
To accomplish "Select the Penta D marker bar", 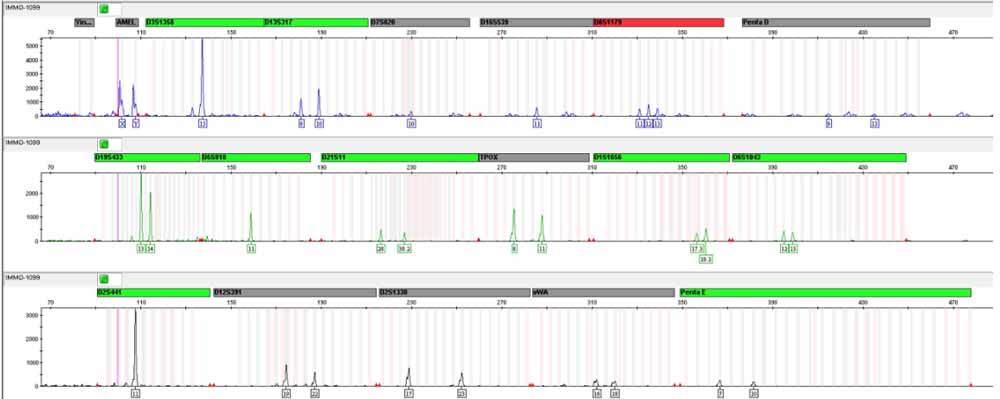I will [835, 22].
